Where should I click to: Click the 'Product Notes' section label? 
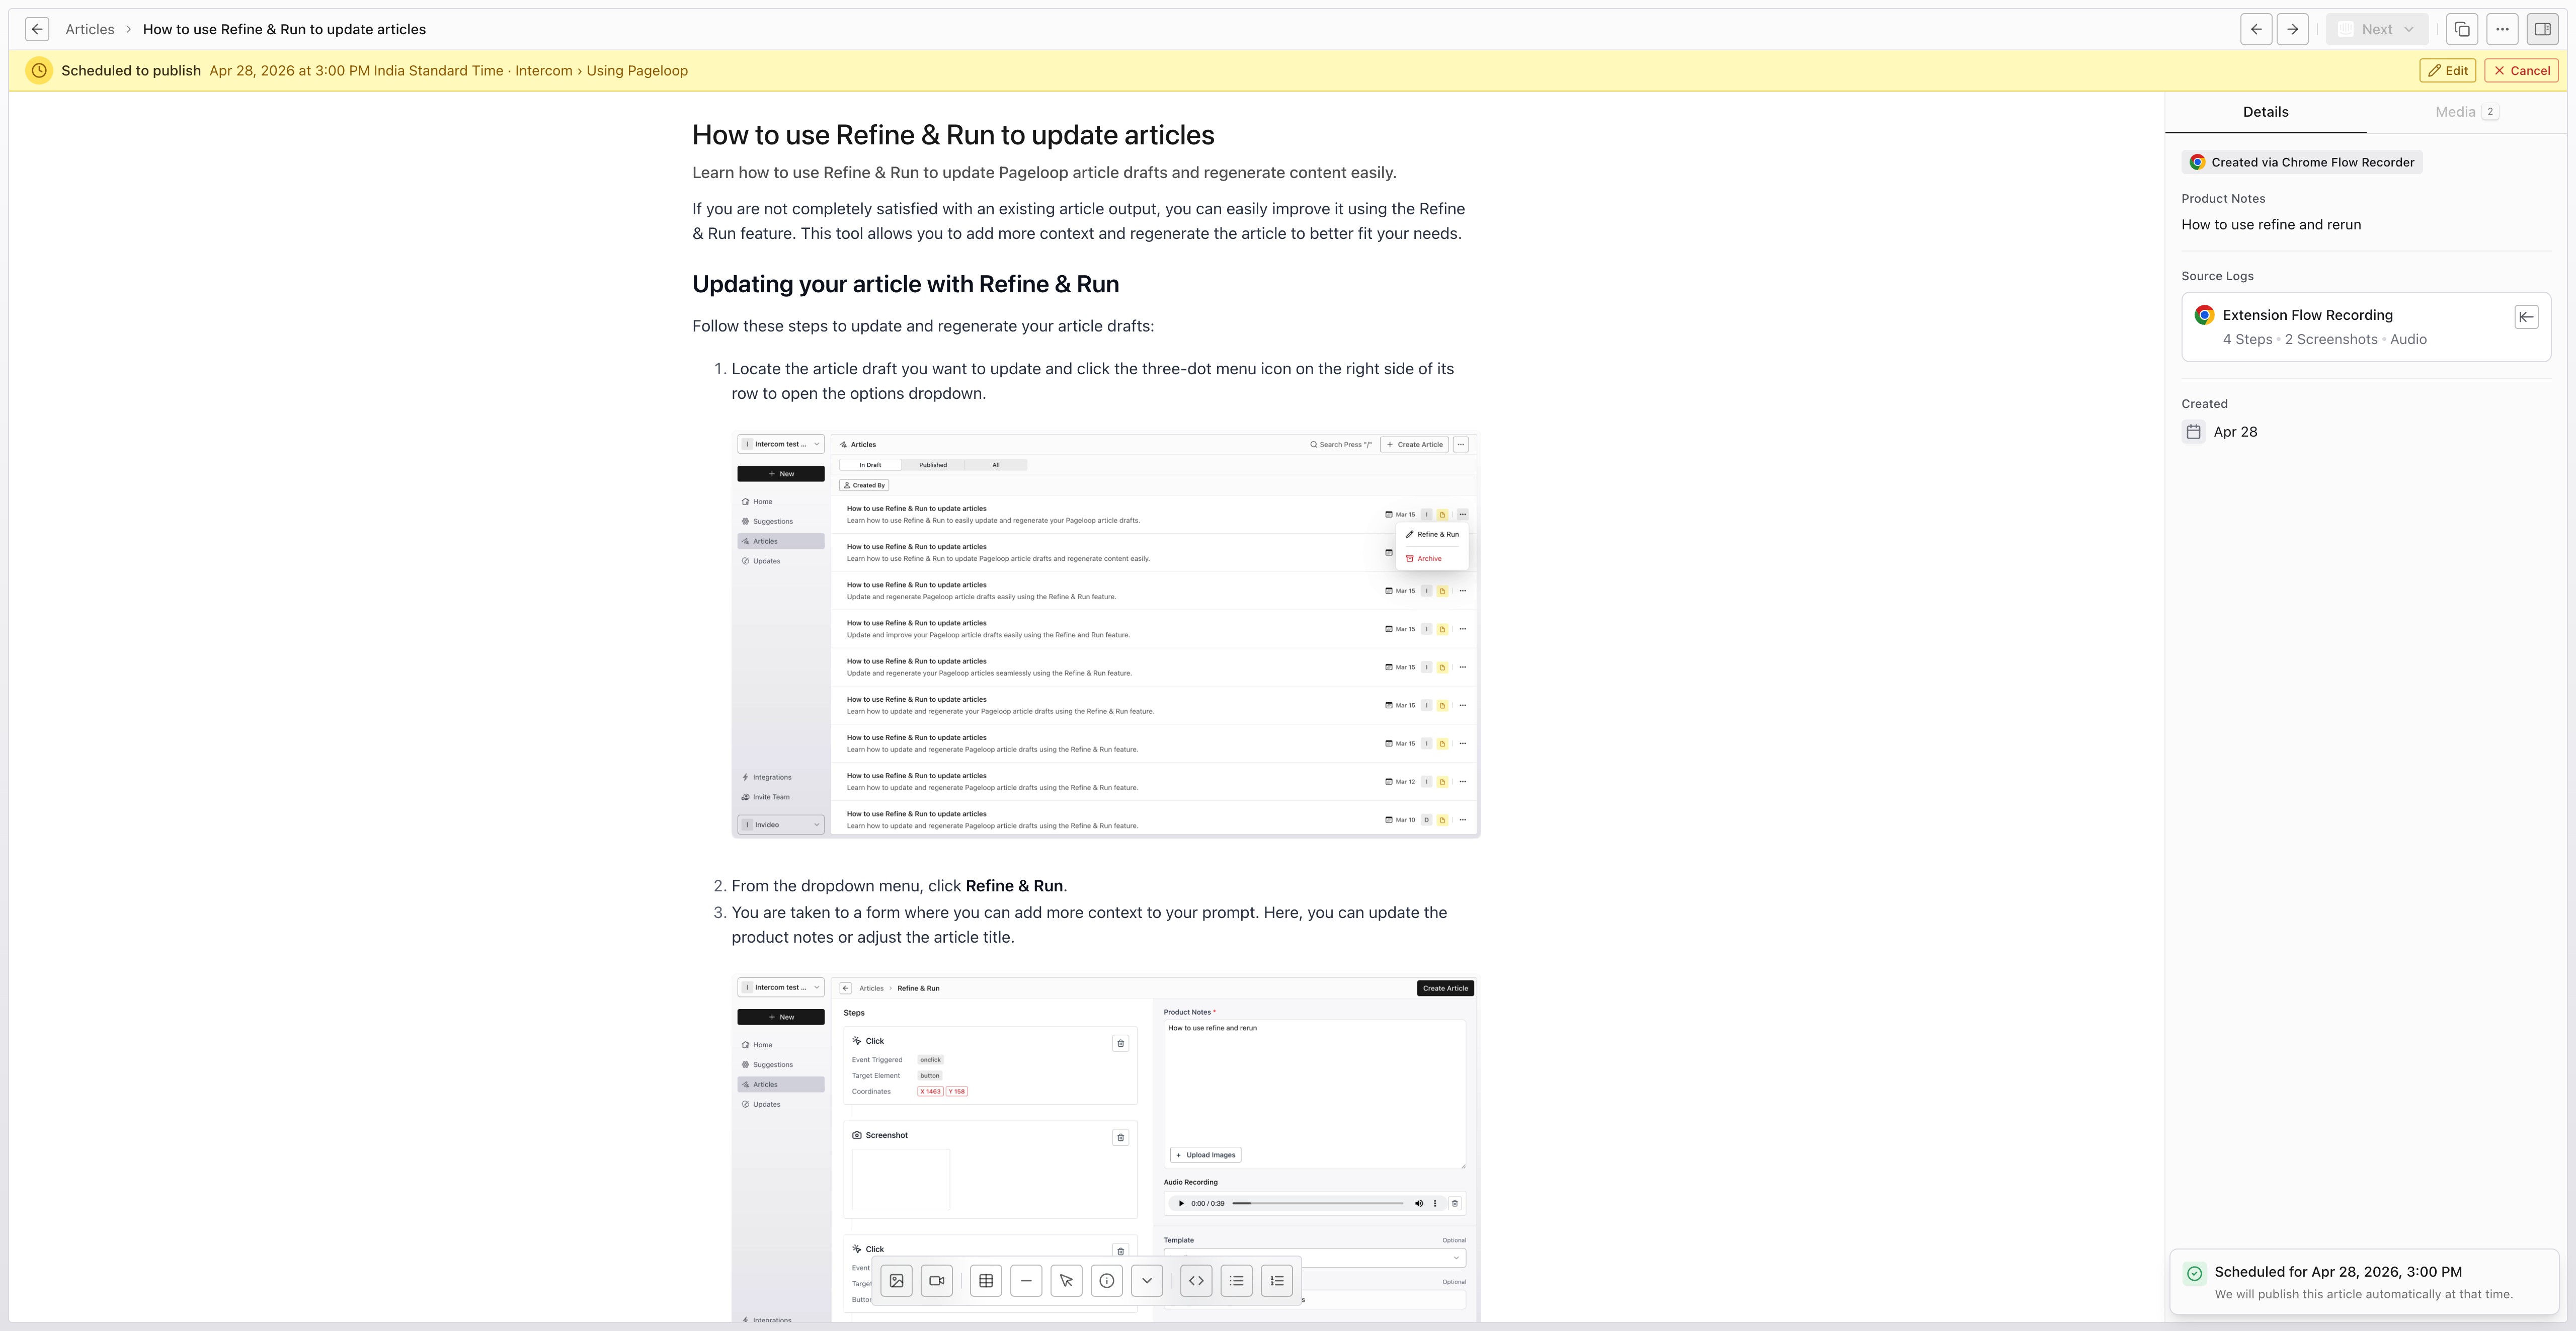[2223, 199]
